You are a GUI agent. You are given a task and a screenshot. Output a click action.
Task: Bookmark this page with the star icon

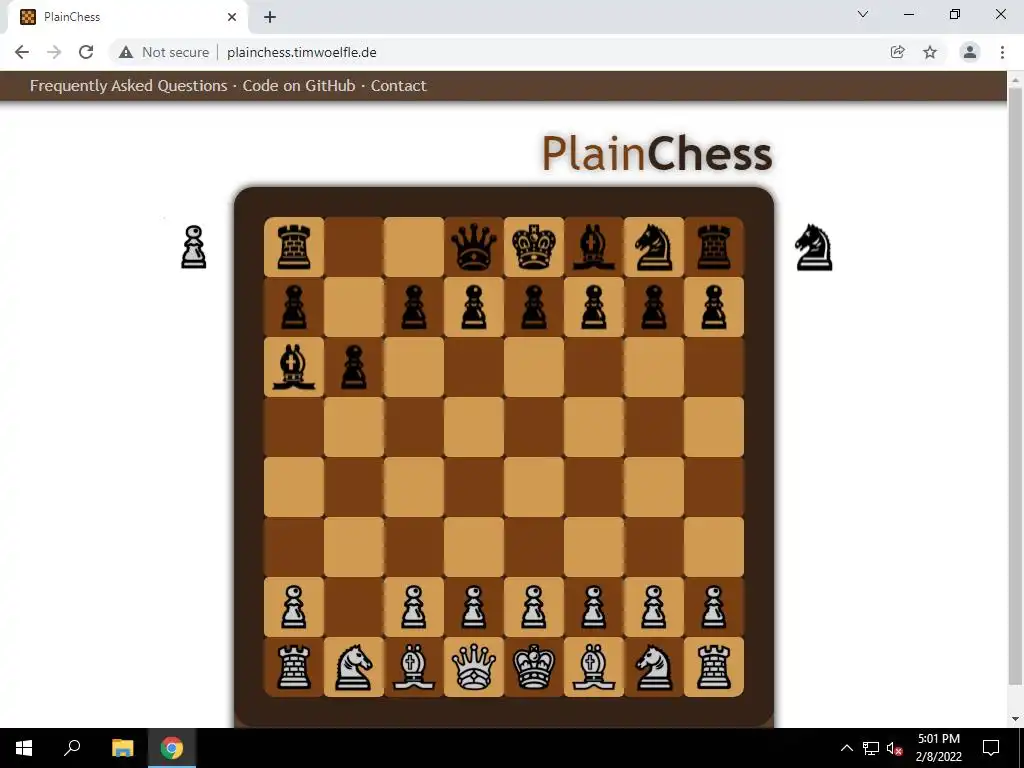[930, 52]
